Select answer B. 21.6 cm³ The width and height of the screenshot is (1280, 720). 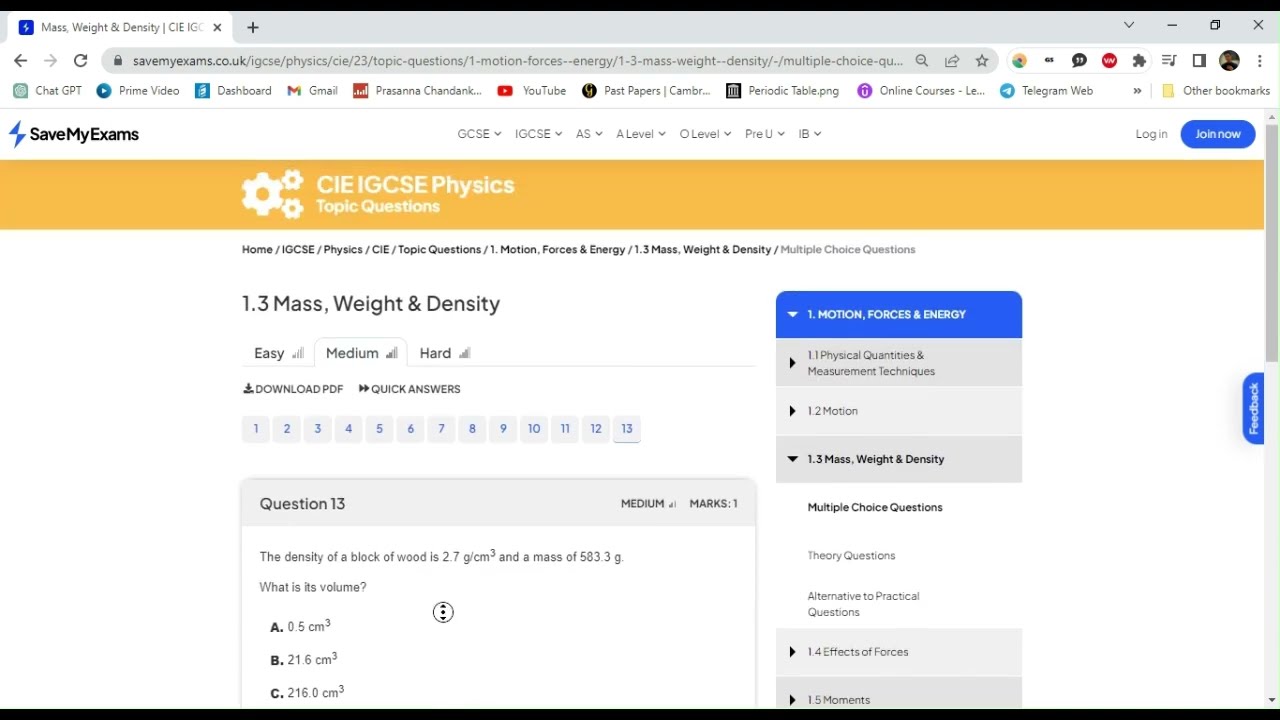tap(304, 659)
